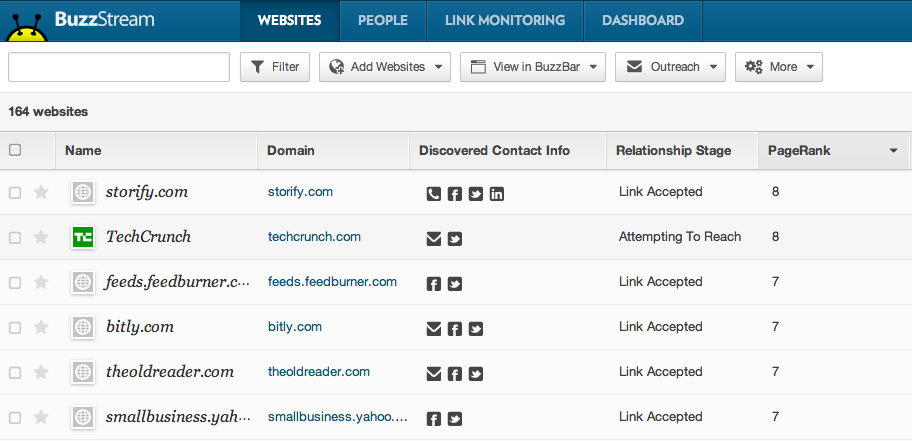912x441 pixels.
Task: Tick the select-all checkbox in table header
Action: point(15,150)
